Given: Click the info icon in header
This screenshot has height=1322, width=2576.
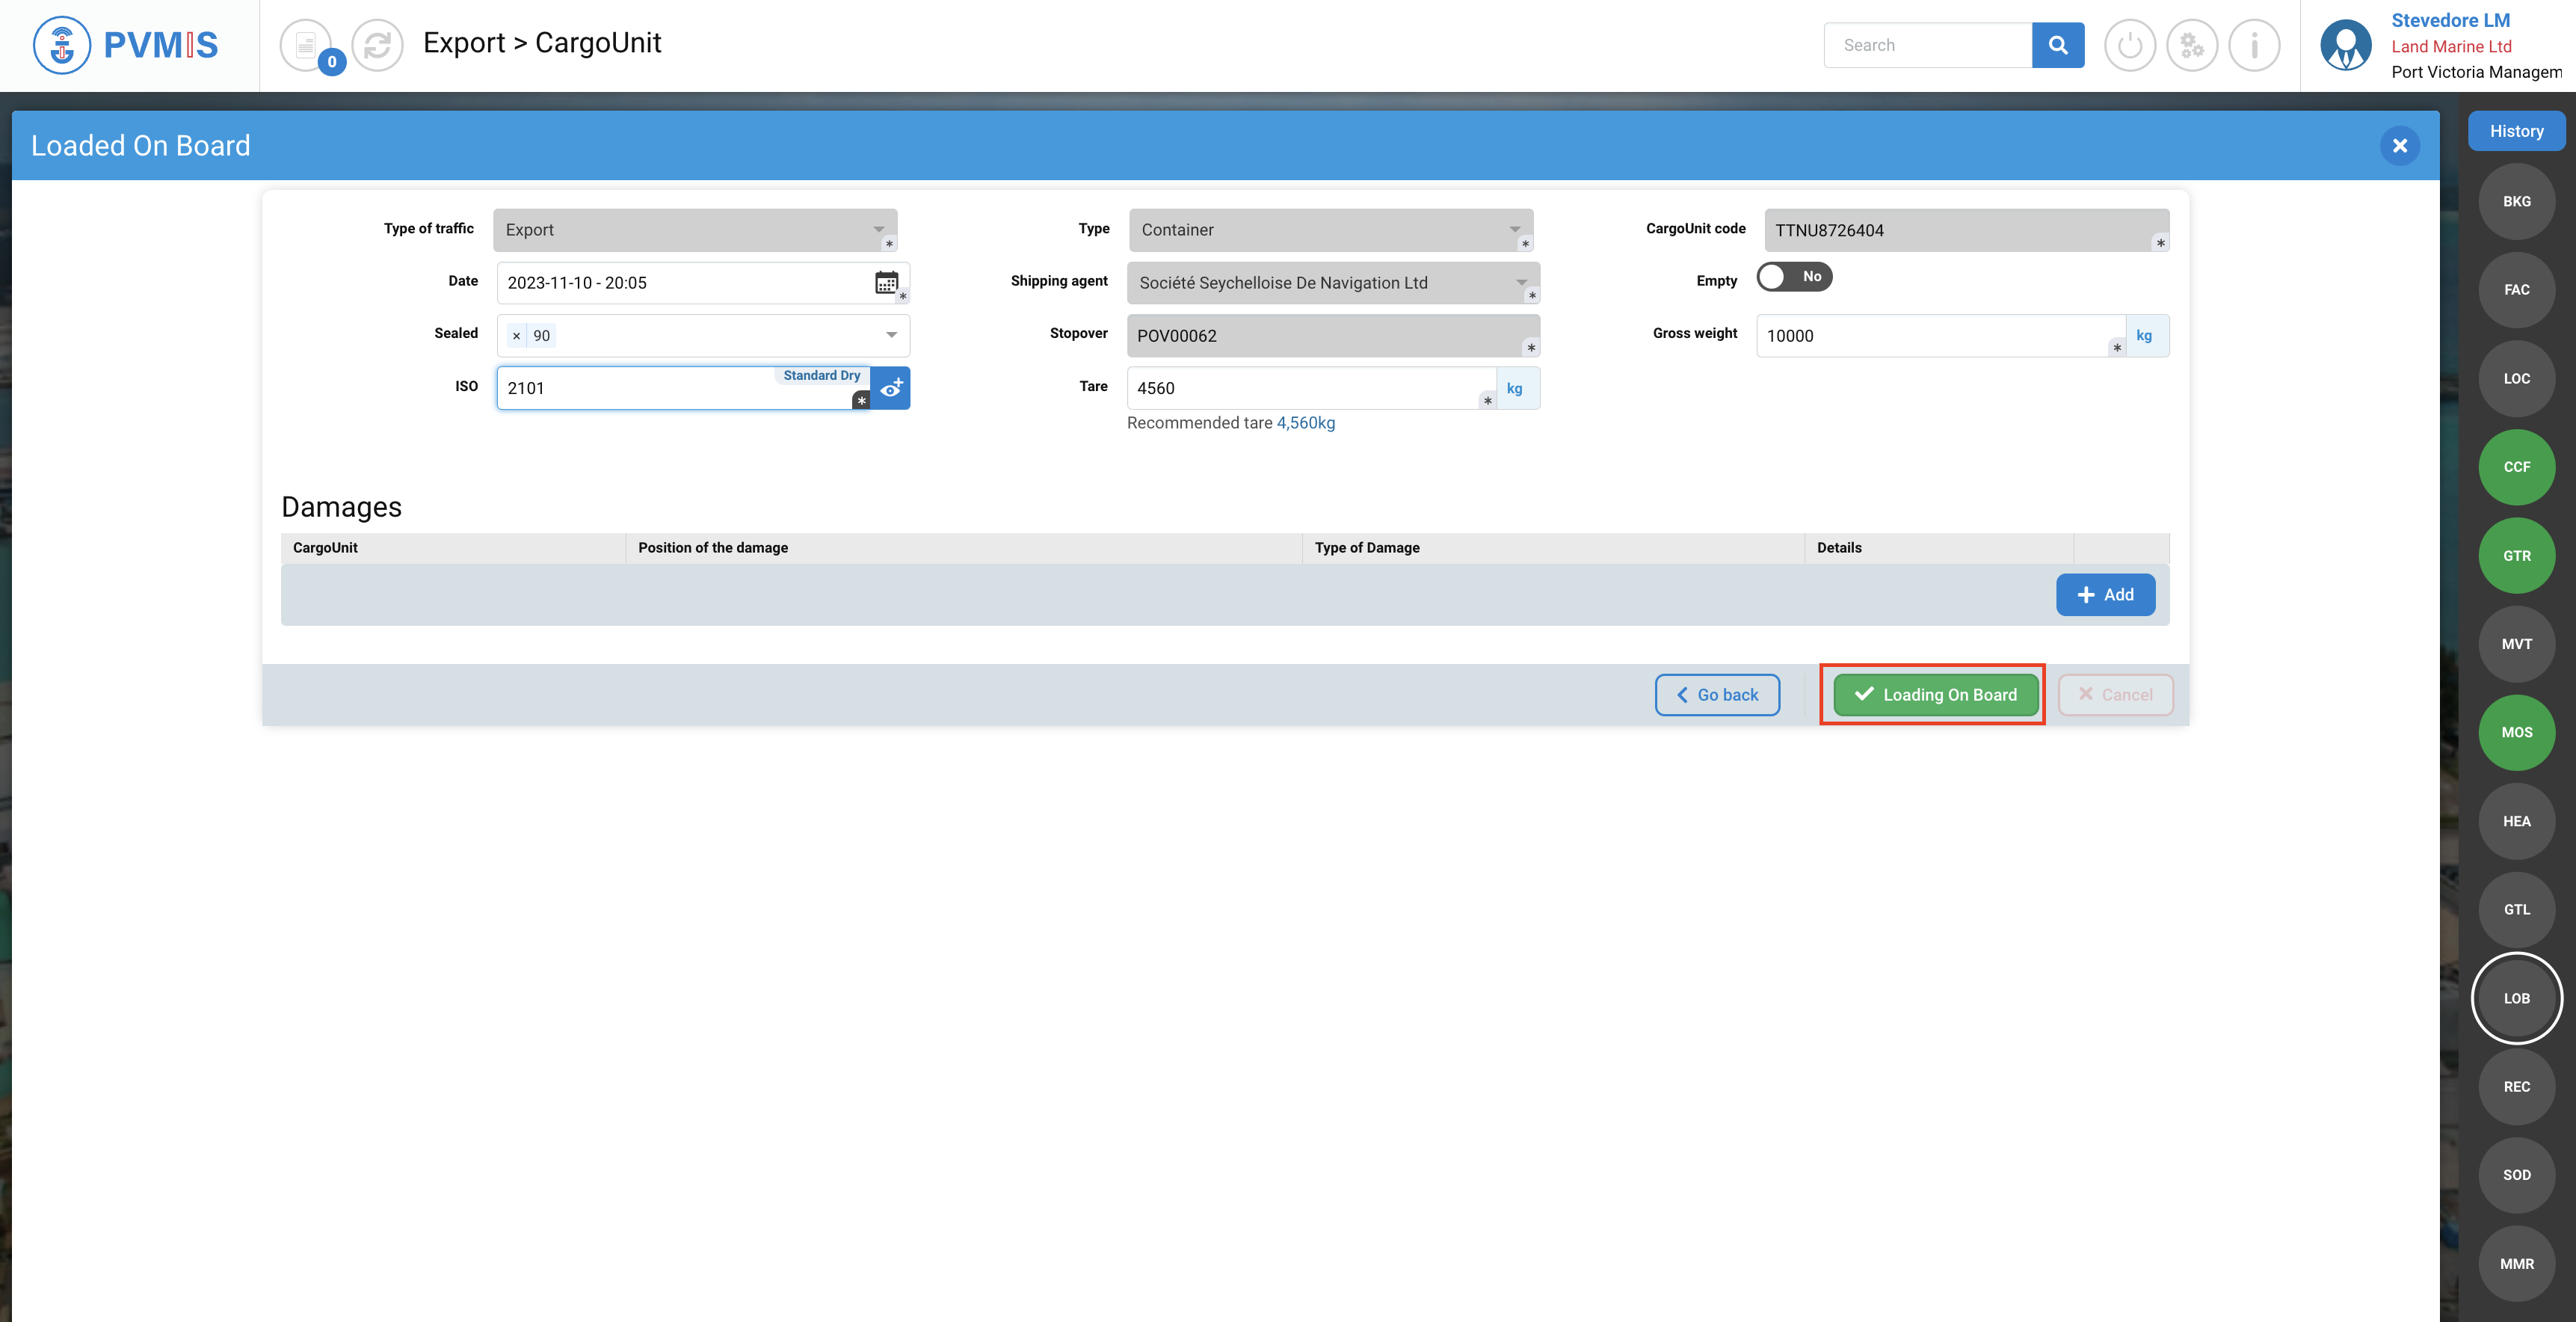Looking at the screenshot, I should [2254, 45].
